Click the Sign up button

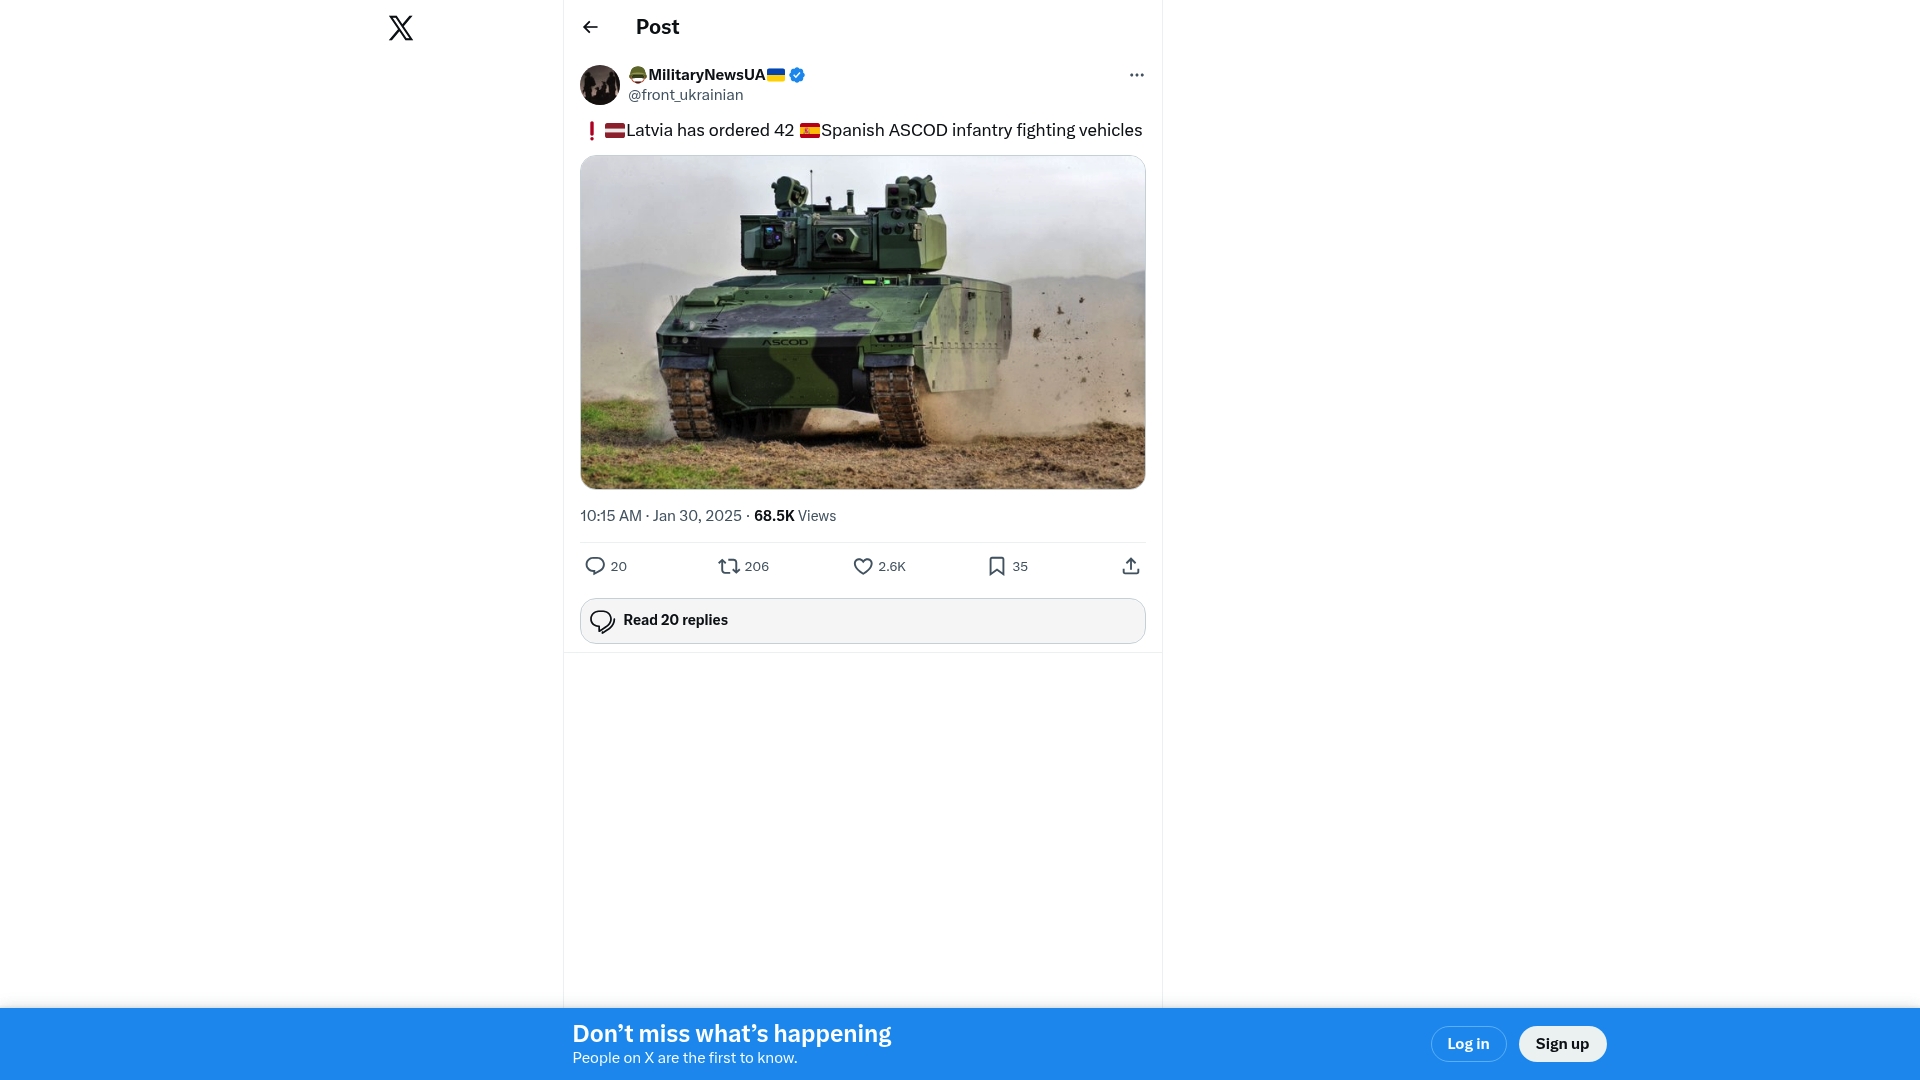tap(1562, 1044)
